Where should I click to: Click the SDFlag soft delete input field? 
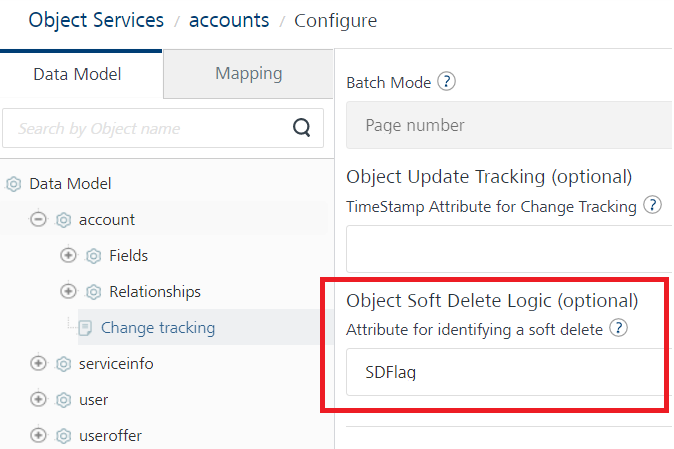pyautogui.click(x=507, y=372)
